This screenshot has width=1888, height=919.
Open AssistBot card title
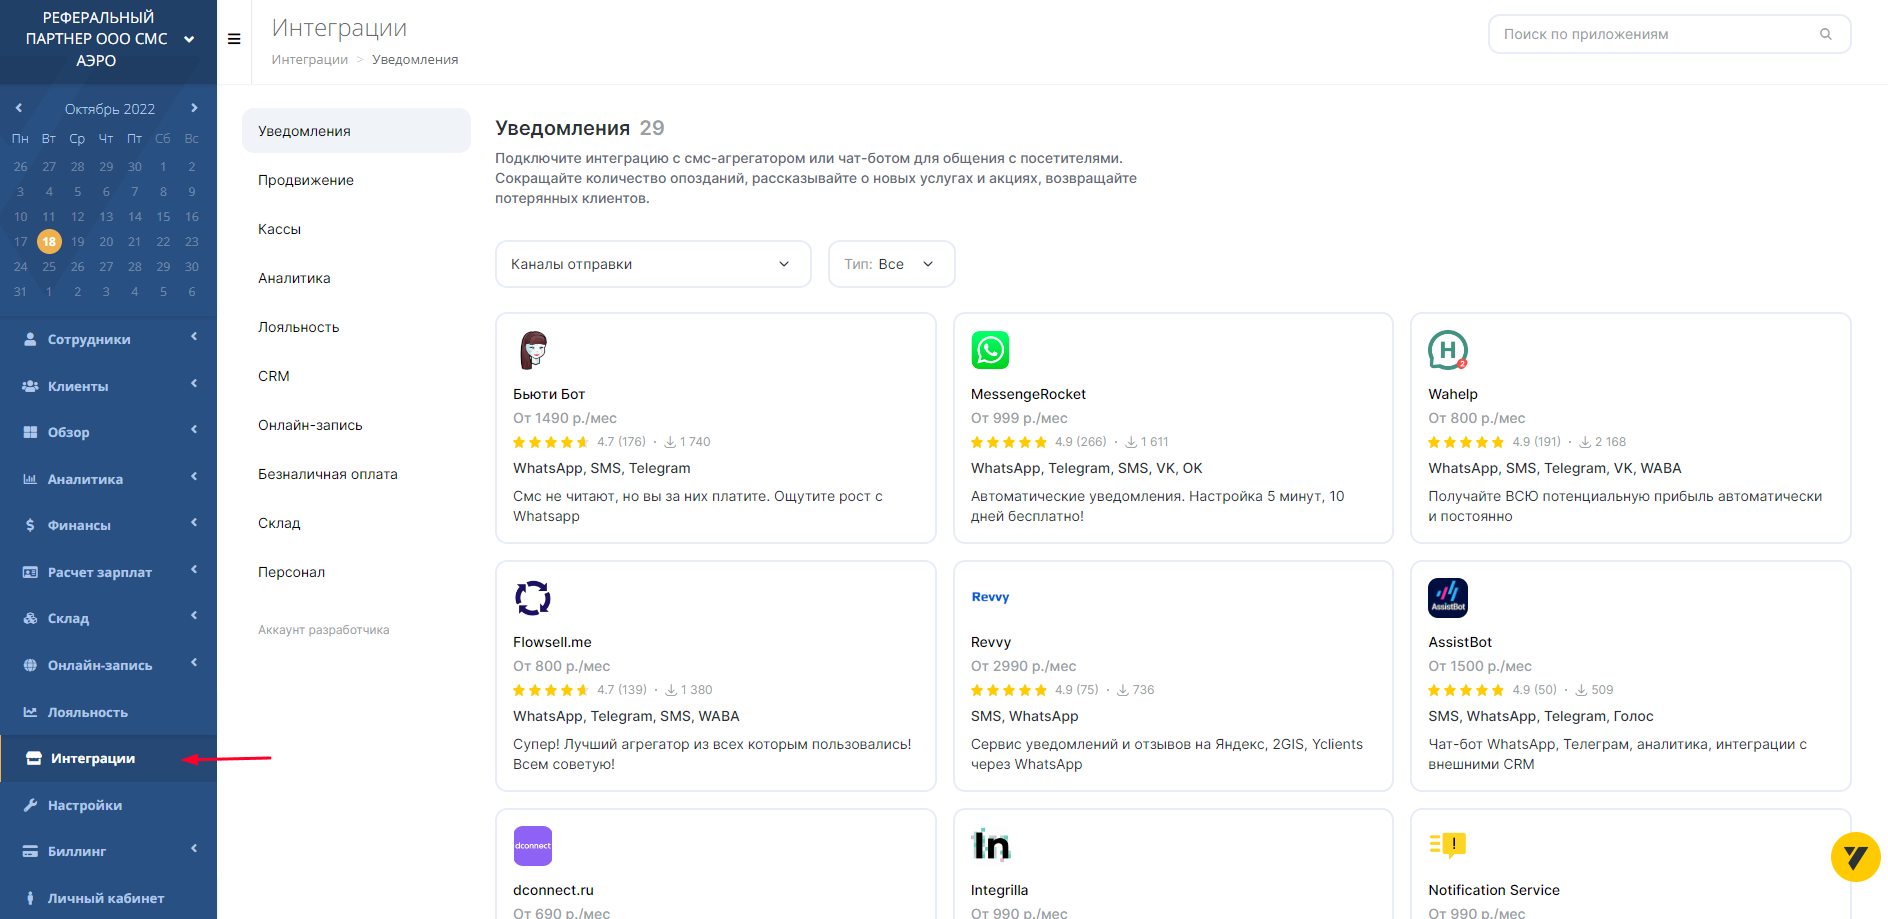pyautogui.click(x=1460, y=642)
